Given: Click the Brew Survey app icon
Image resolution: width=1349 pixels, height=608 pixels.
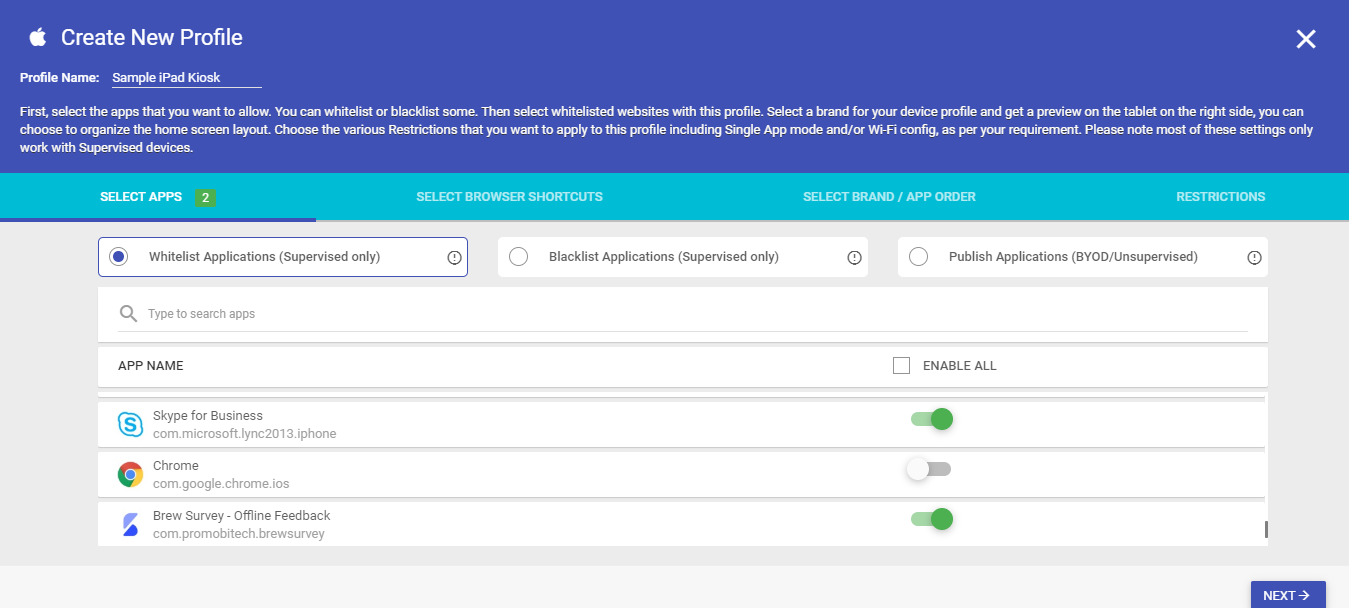Looking at the screenshot, I should [x=130, y=524].
